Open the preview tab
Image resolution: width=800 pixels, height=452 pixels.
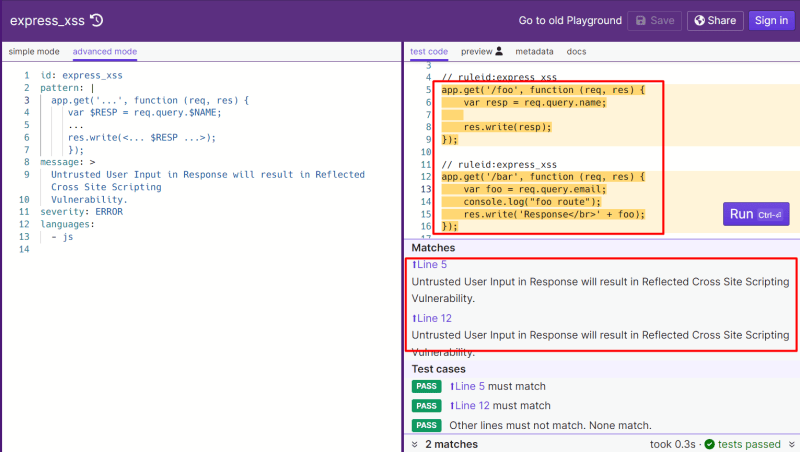(x=477, y=52)
